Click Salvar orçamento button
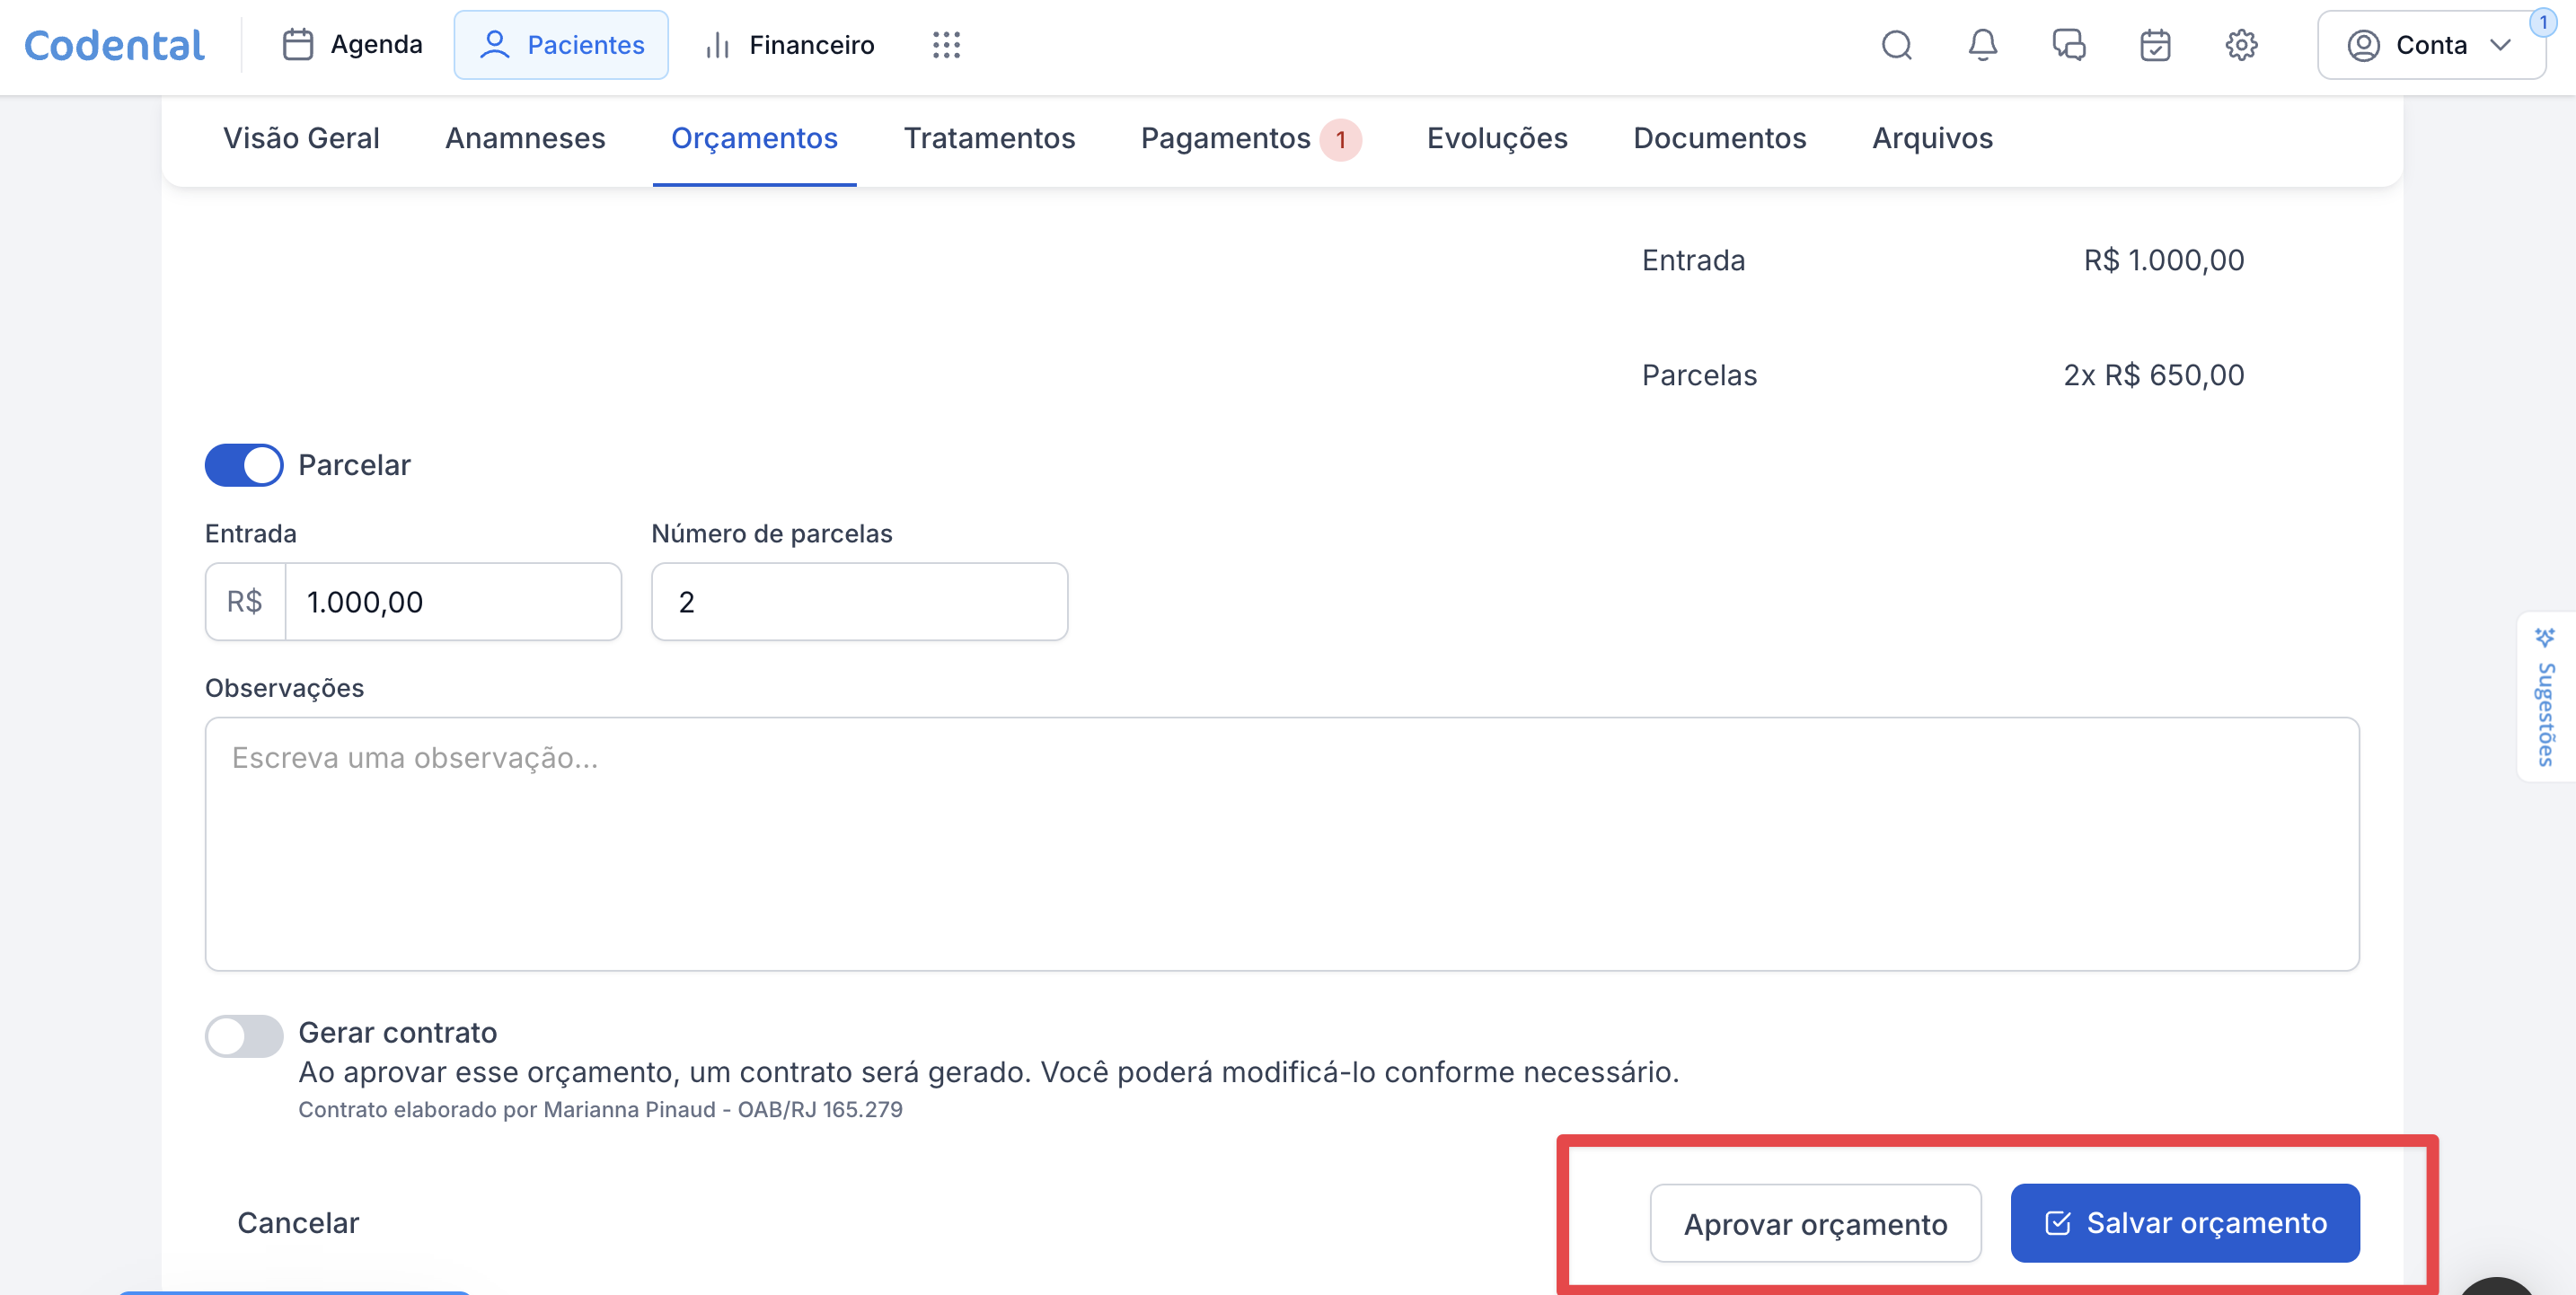Viewport: 2576px width, 1295px height. tap(2185, 1222)
